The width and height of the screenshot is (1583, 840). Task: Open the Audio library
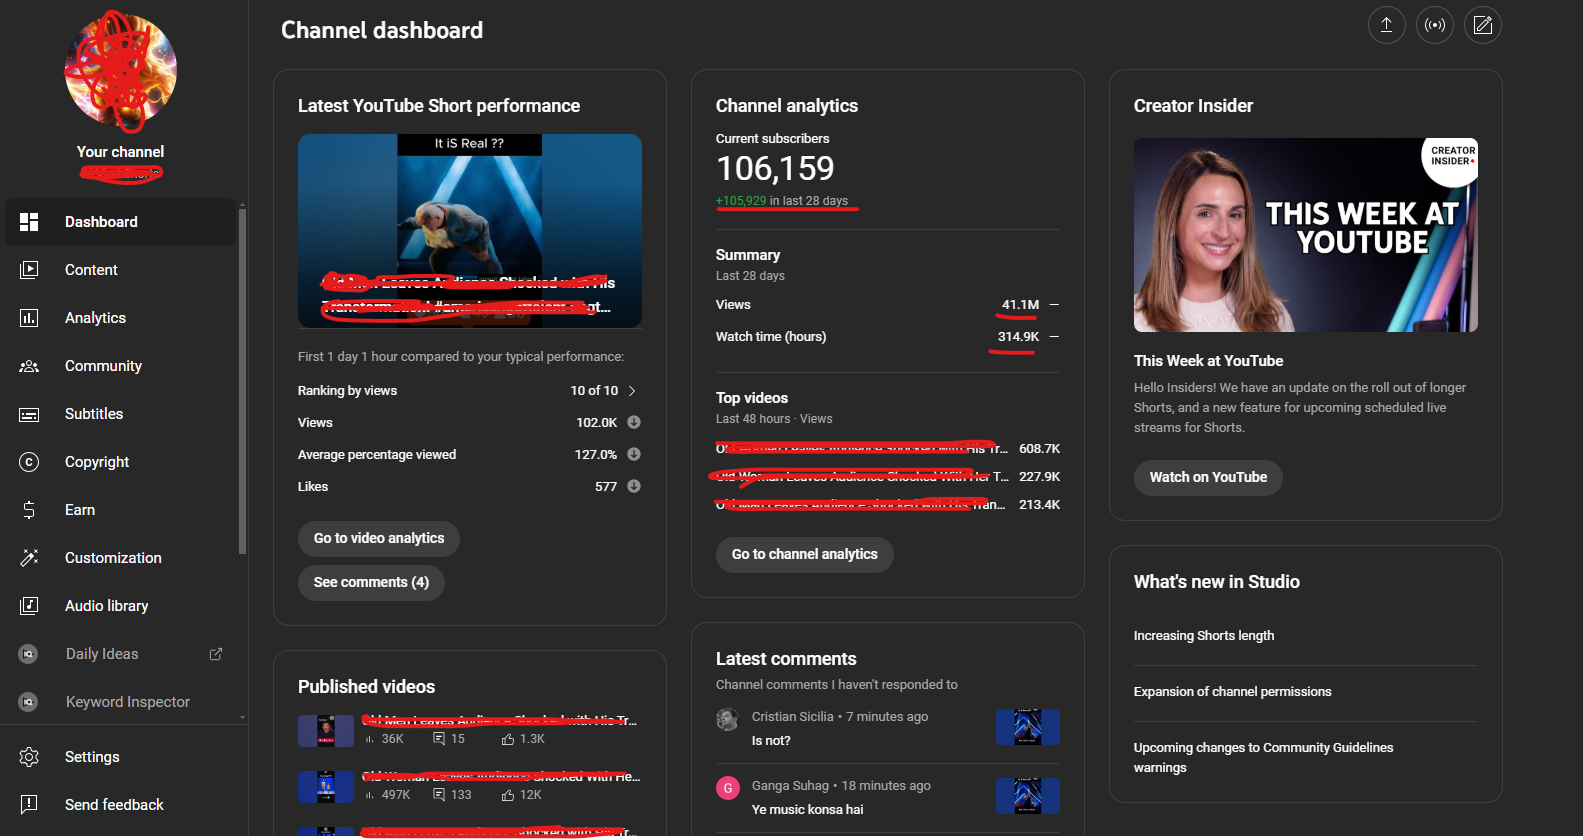click(x=121, y=606)
